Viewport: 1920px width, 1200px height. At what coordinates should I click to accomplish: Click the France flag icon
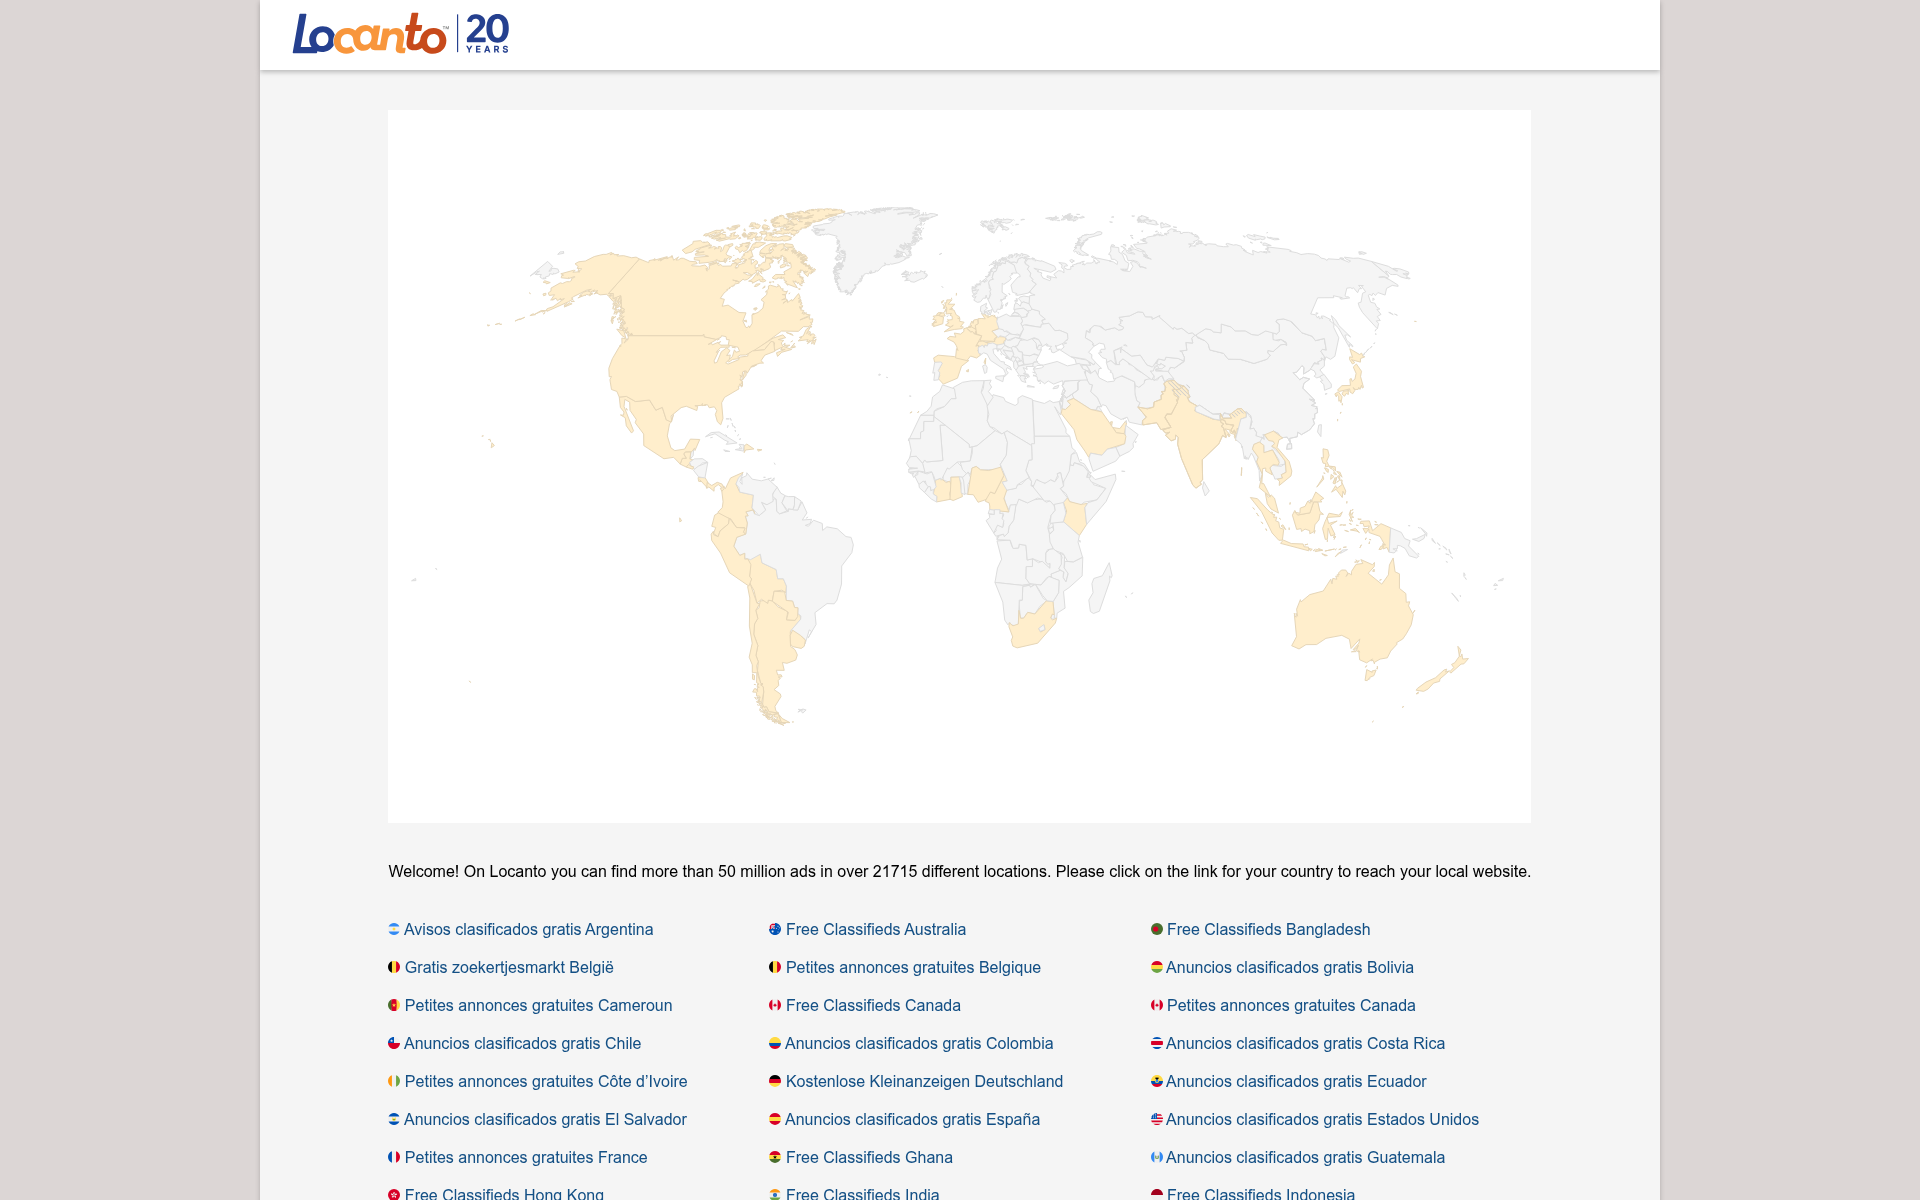394,1157
